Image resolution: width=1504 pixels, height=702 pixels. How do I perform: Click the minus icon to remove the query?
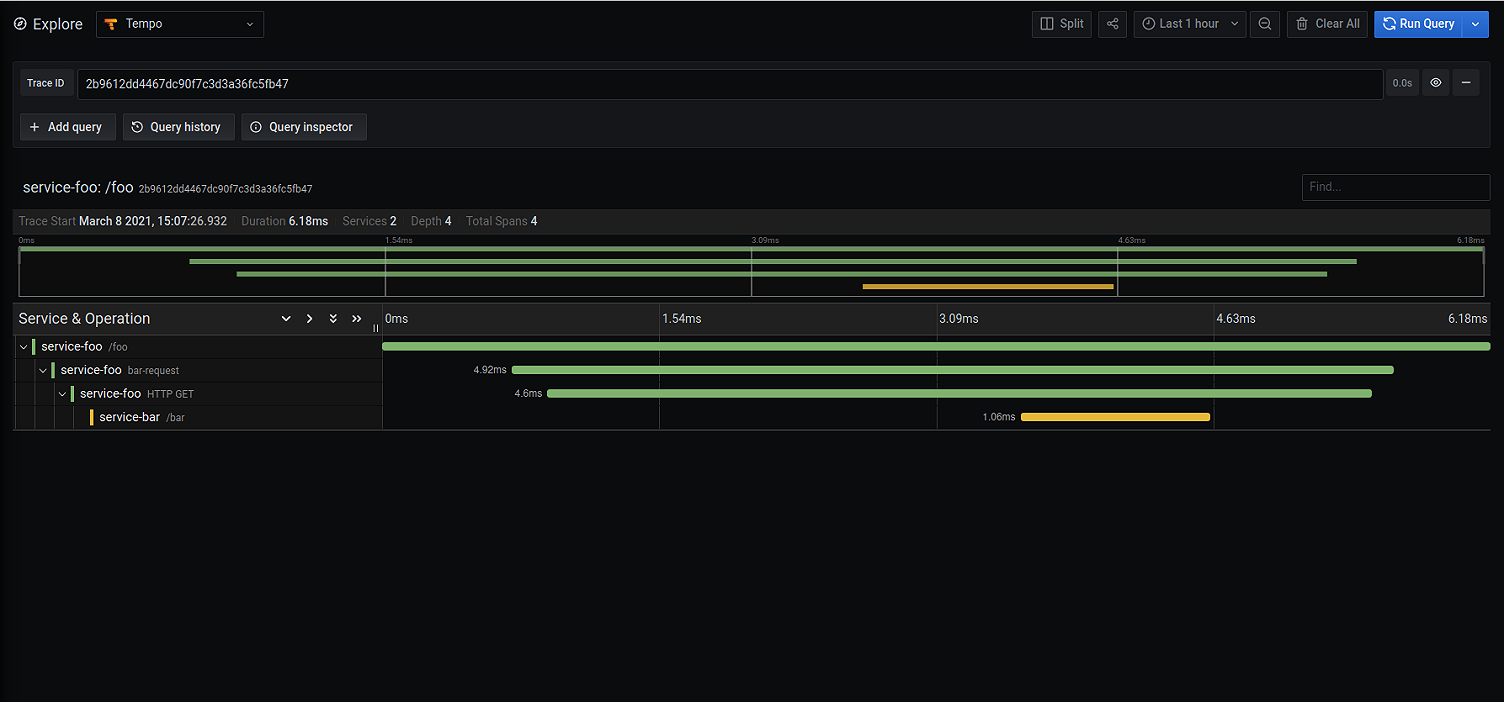coord(1466,82)
